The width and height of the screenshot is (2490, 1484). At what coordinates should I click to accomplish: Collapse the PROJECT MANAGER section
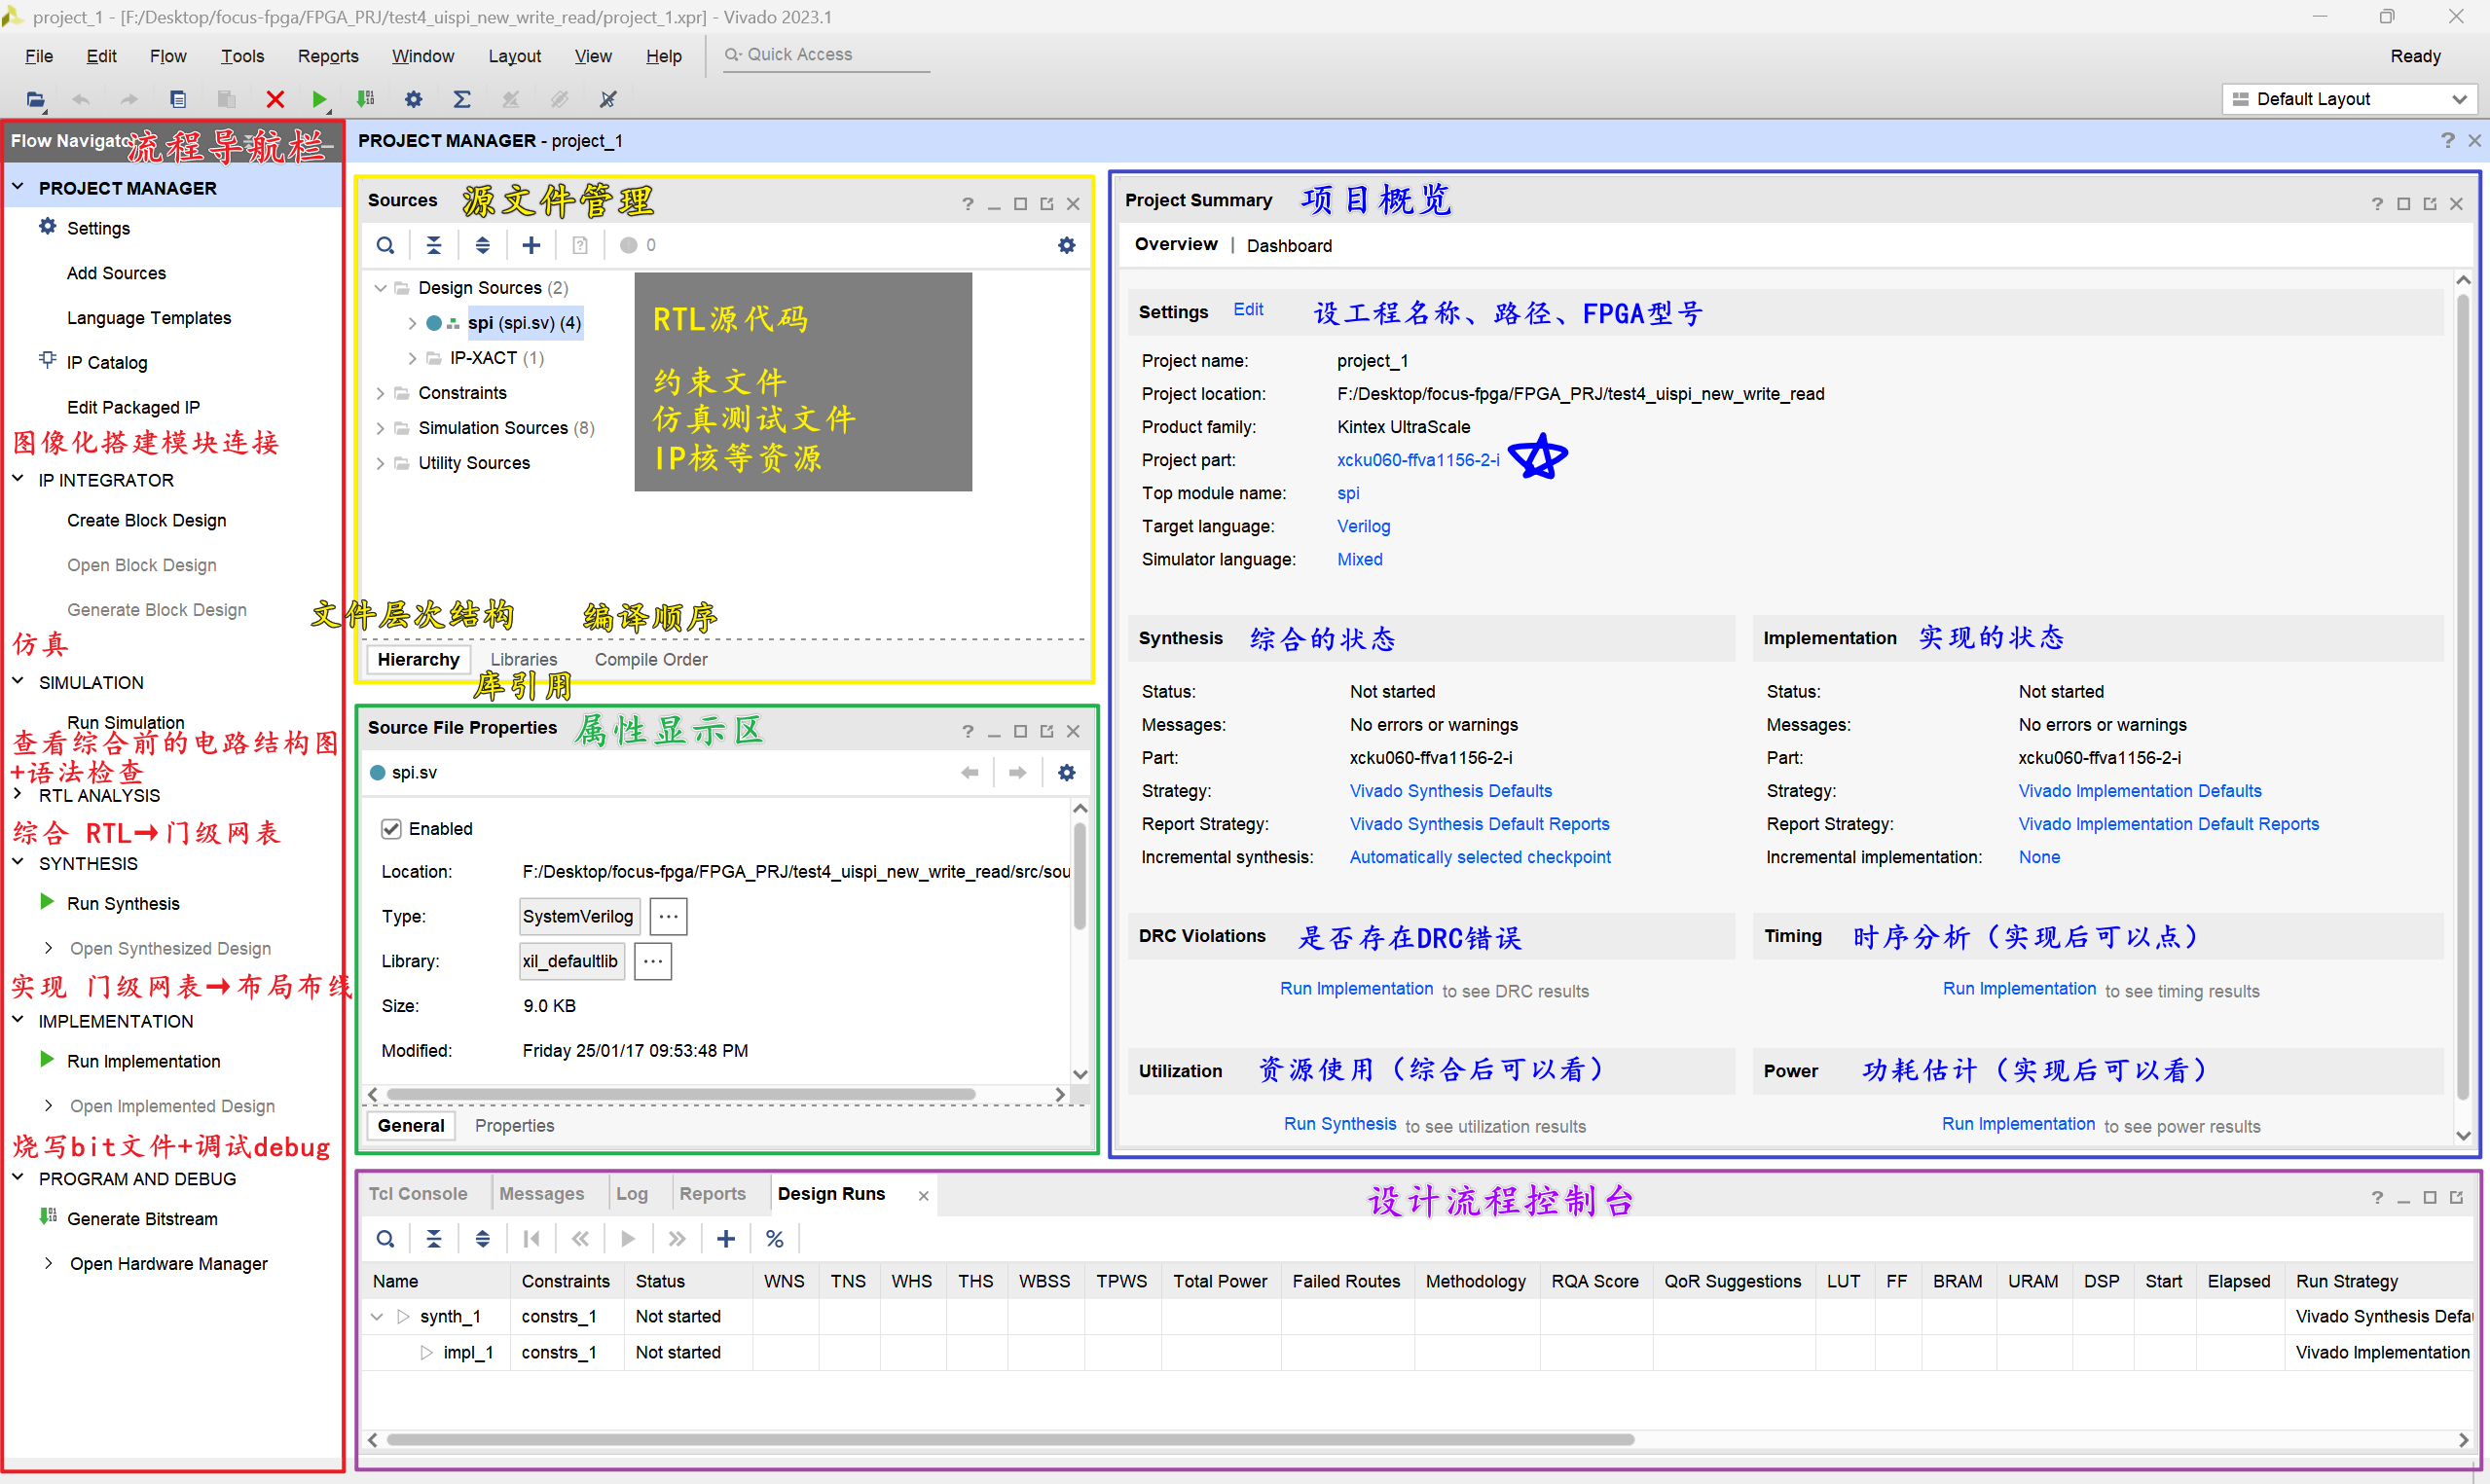tap(18, 187)
